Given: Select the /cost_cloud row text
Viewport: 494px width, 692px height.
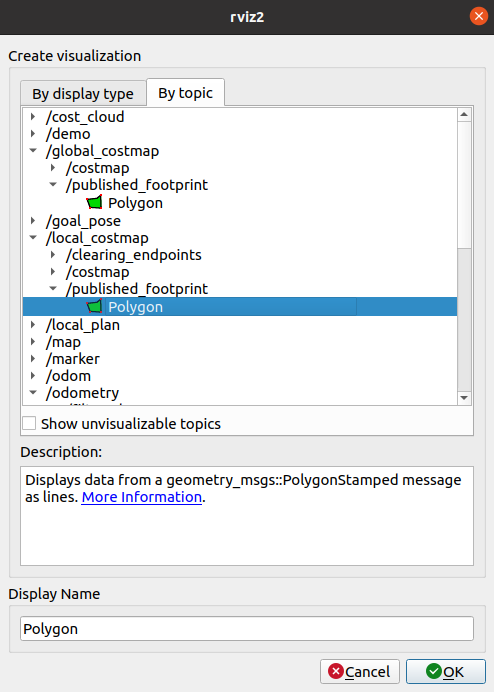Looking at the screenshot, I should coord(85,117).
